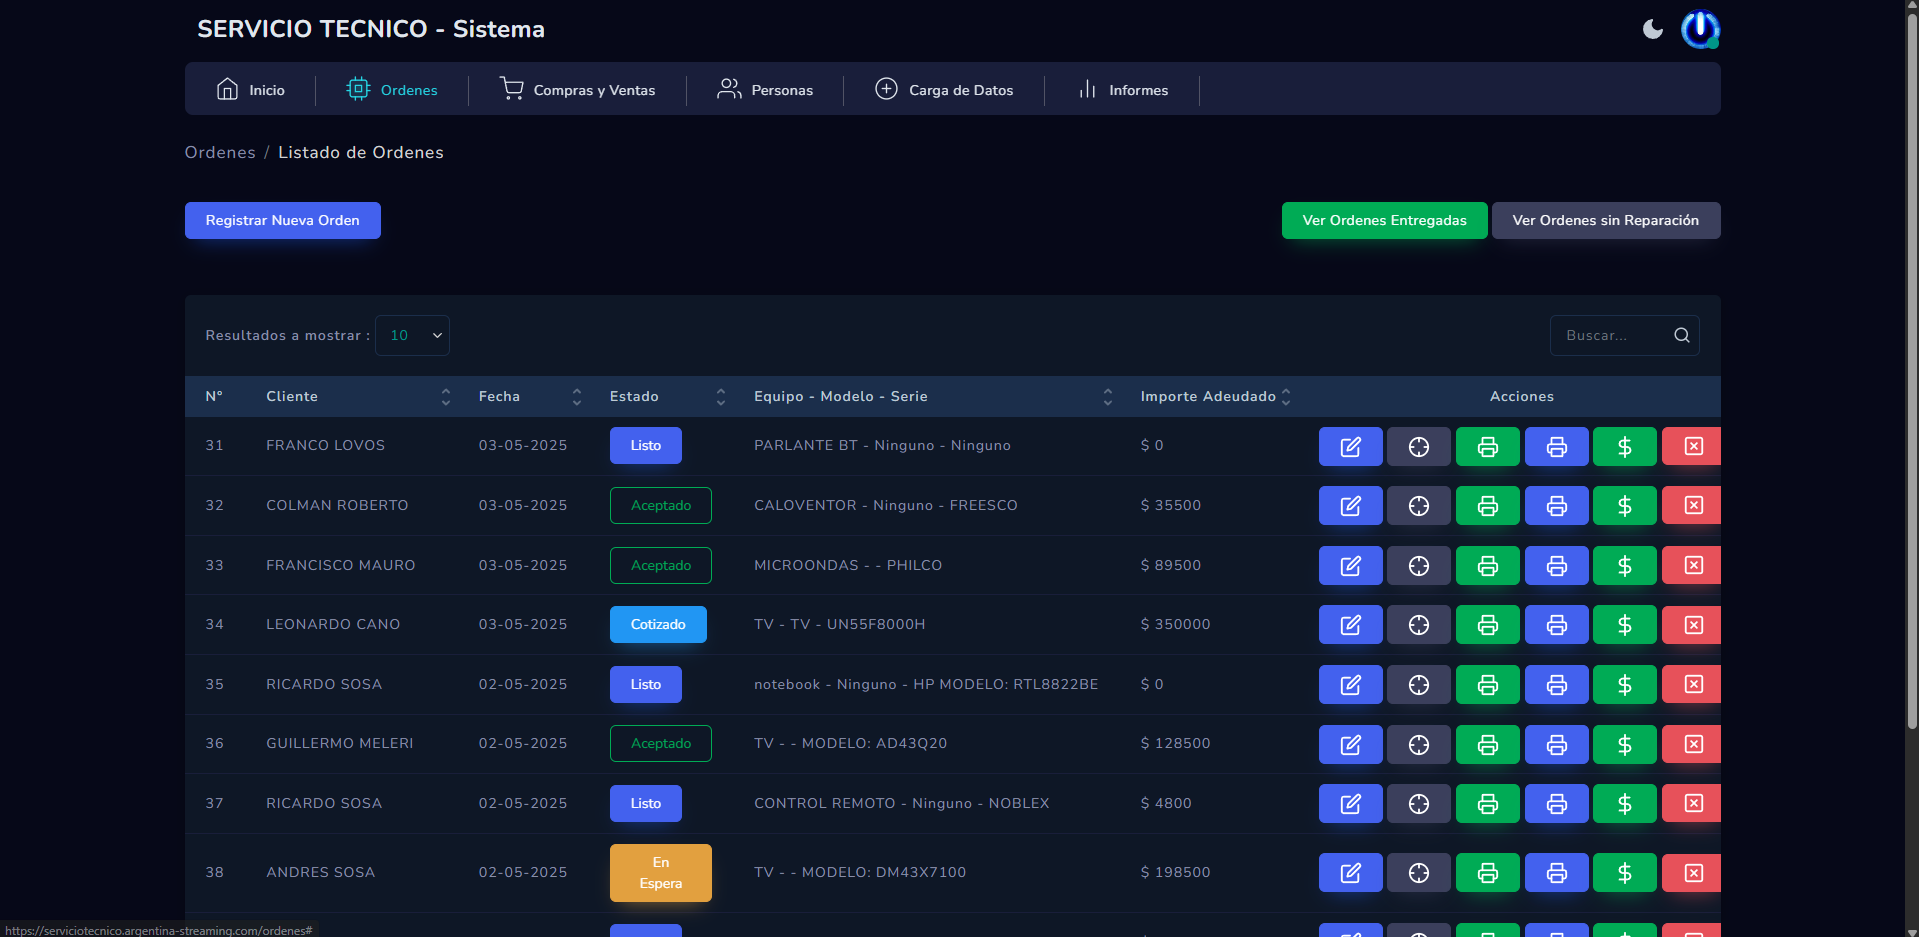Click Registrar Nueva Orden button
Screen dimensions: 1919x937
pyautogui.click(x=282, y=221)
